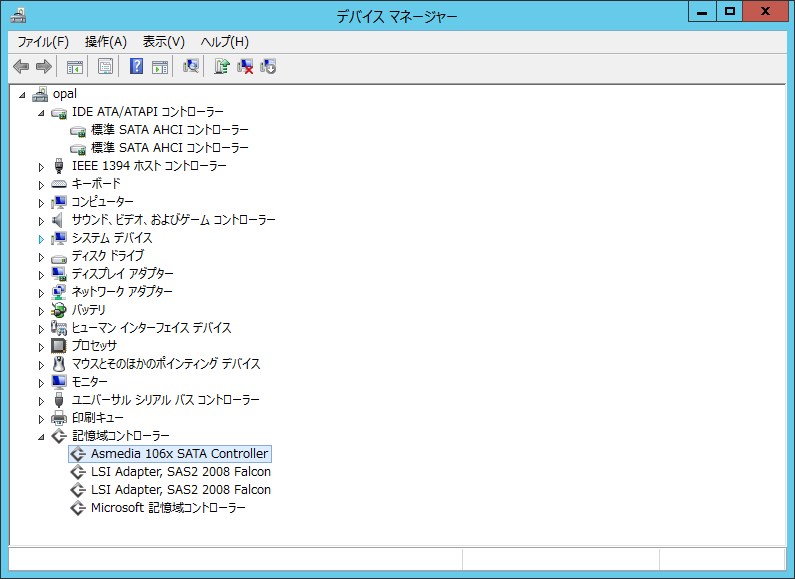Select the first 標準 SATA AHCI コントローラー entry
Screen dimensions: 795x579
click(170, 130)
